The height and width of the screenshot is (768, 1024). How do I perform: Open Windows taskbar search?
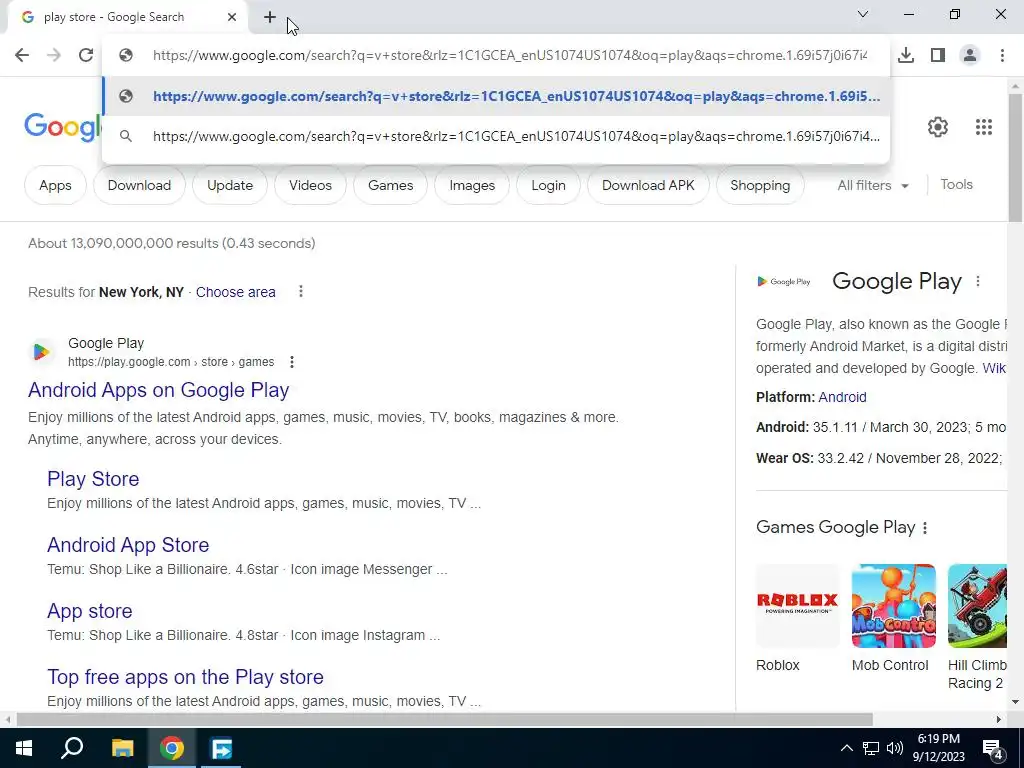point(72,748)
